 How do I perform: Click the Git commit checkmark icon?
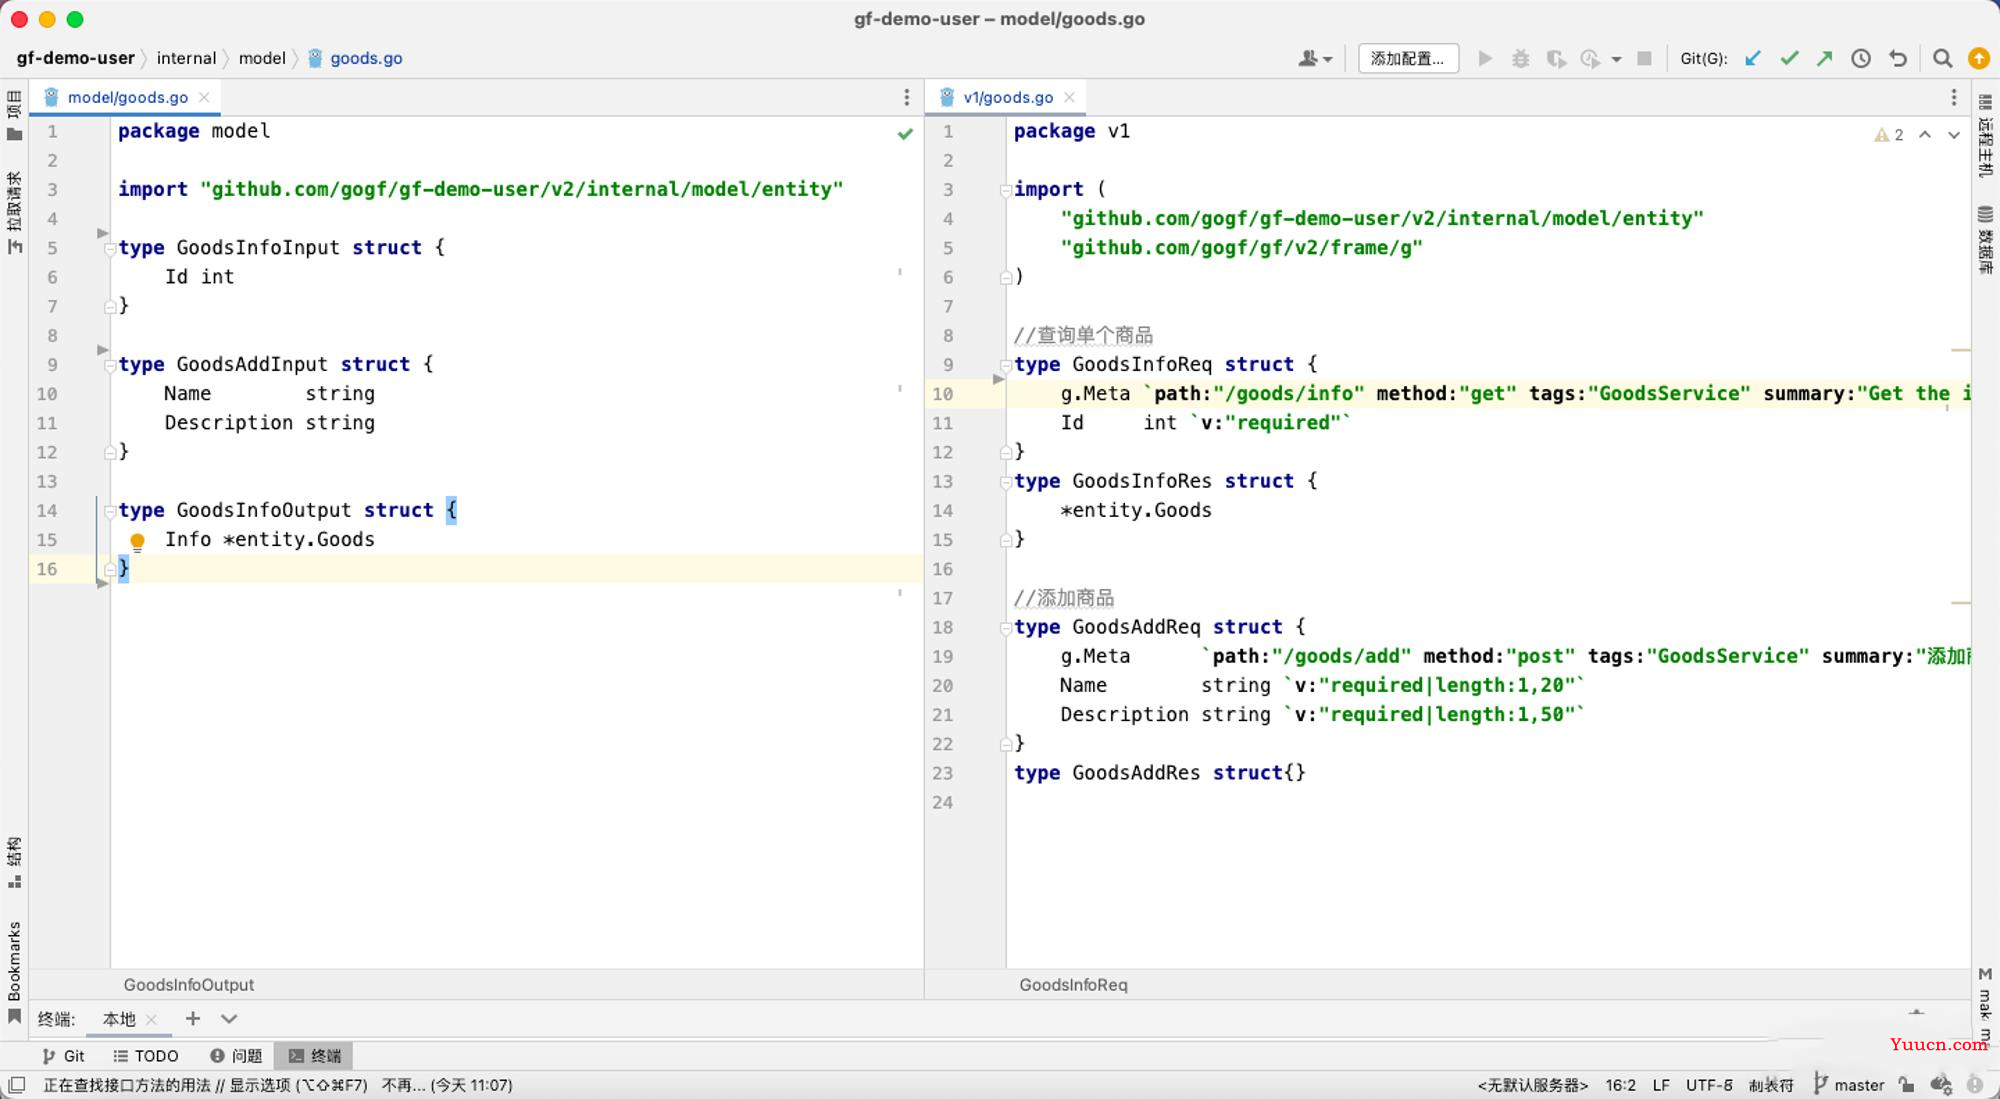pos(1789,59)
